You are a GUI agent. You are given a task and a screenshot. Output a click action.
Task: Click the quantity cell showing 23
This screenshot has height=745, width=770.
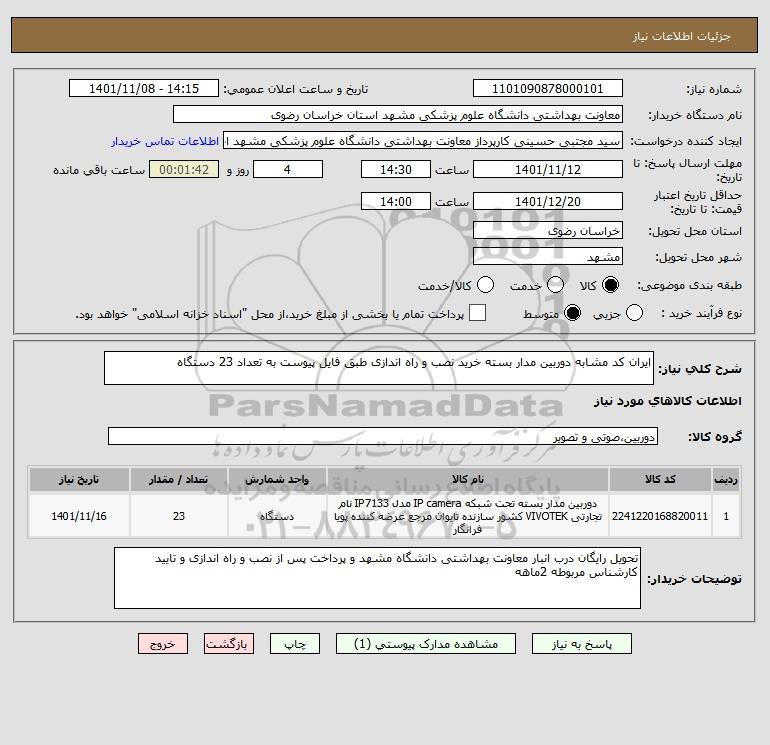[179, 516]
